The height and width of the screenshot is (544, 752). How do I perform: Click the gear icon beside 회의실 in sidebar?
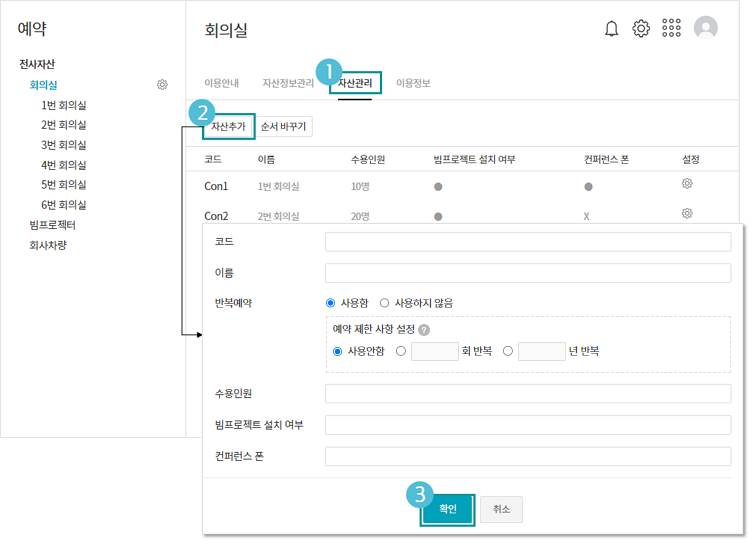tap(162, 85)
